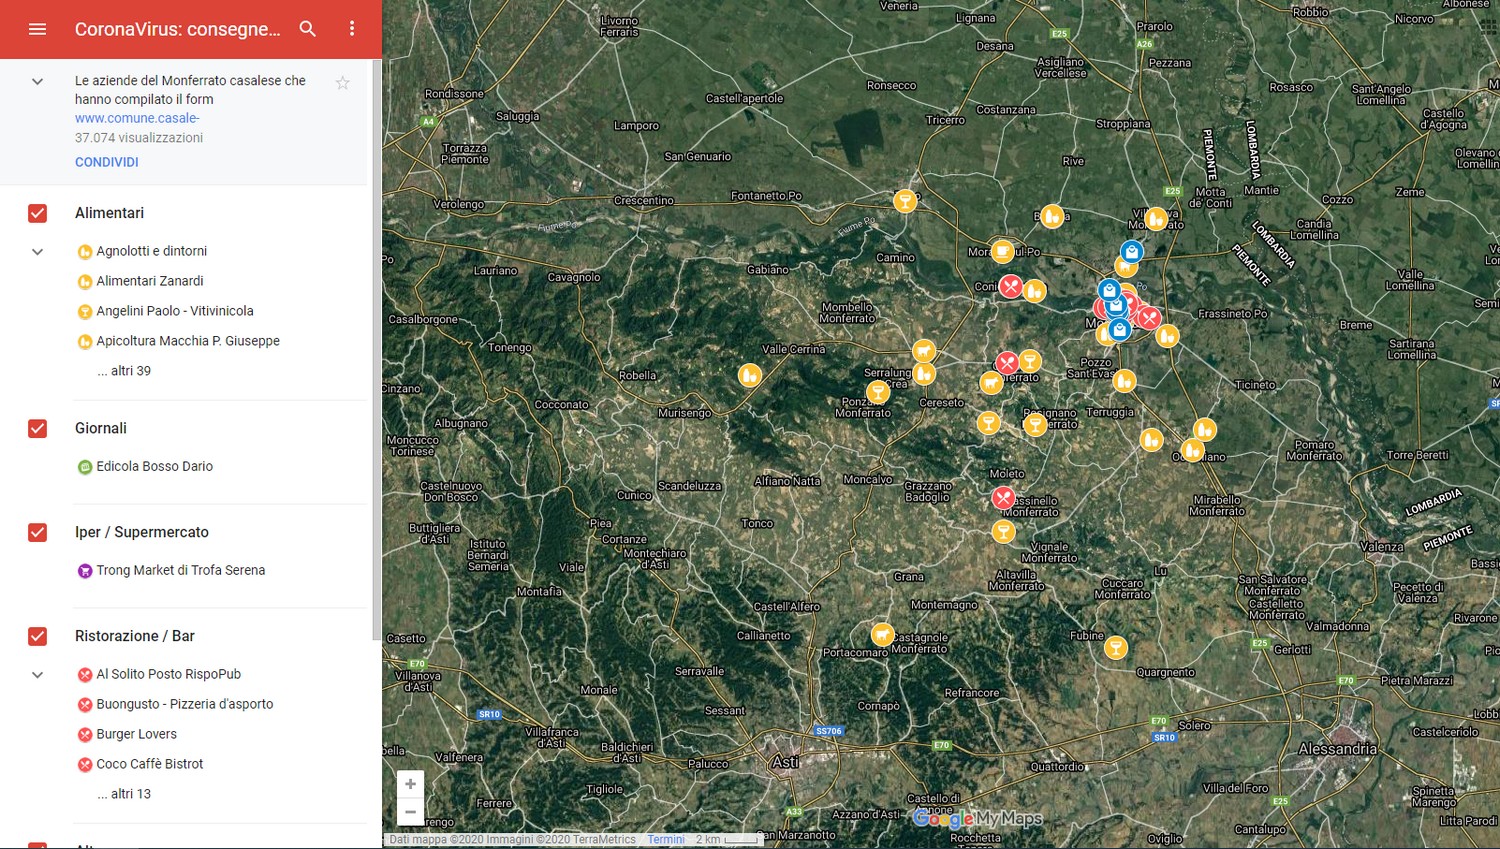Open Al Solito Posto RispoPub entry

coord(169,674)
